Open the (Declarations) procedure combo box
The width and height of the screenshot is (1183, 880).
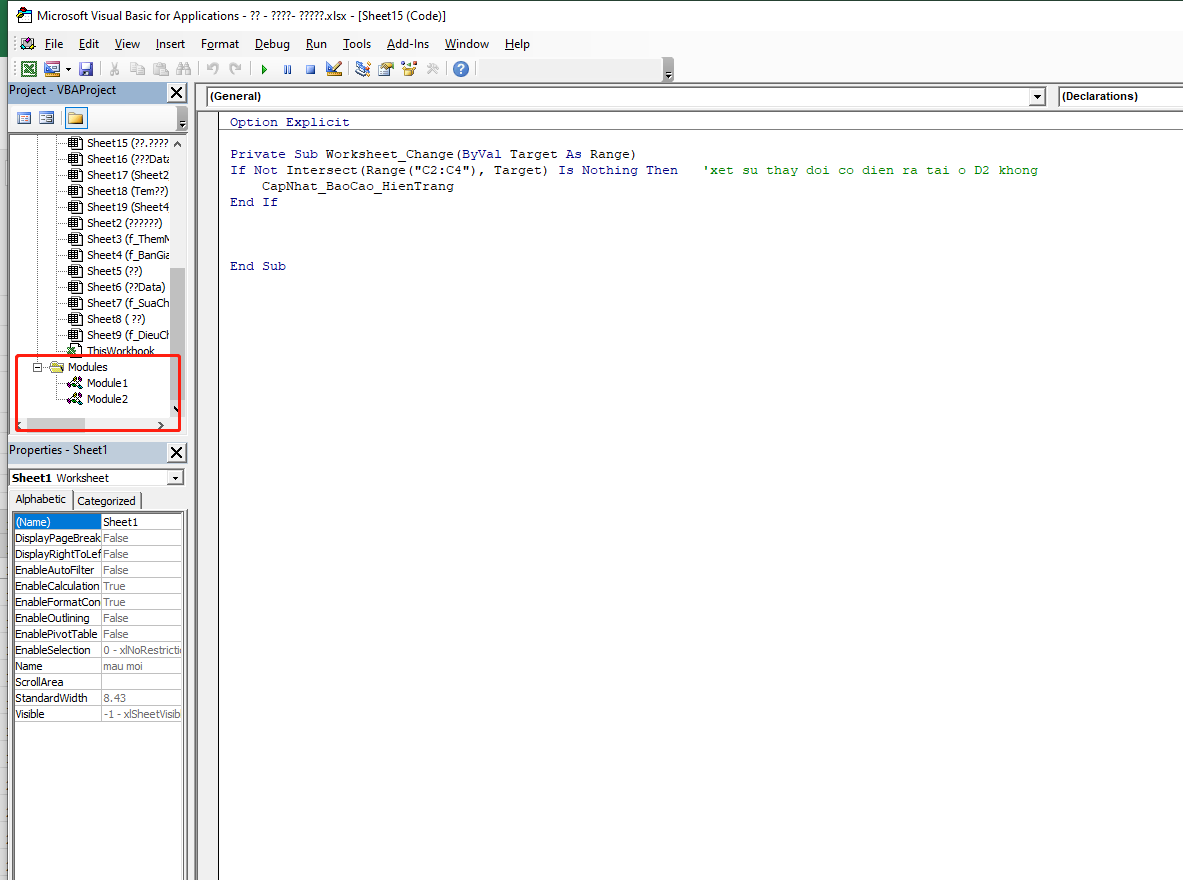(1120, 97)
